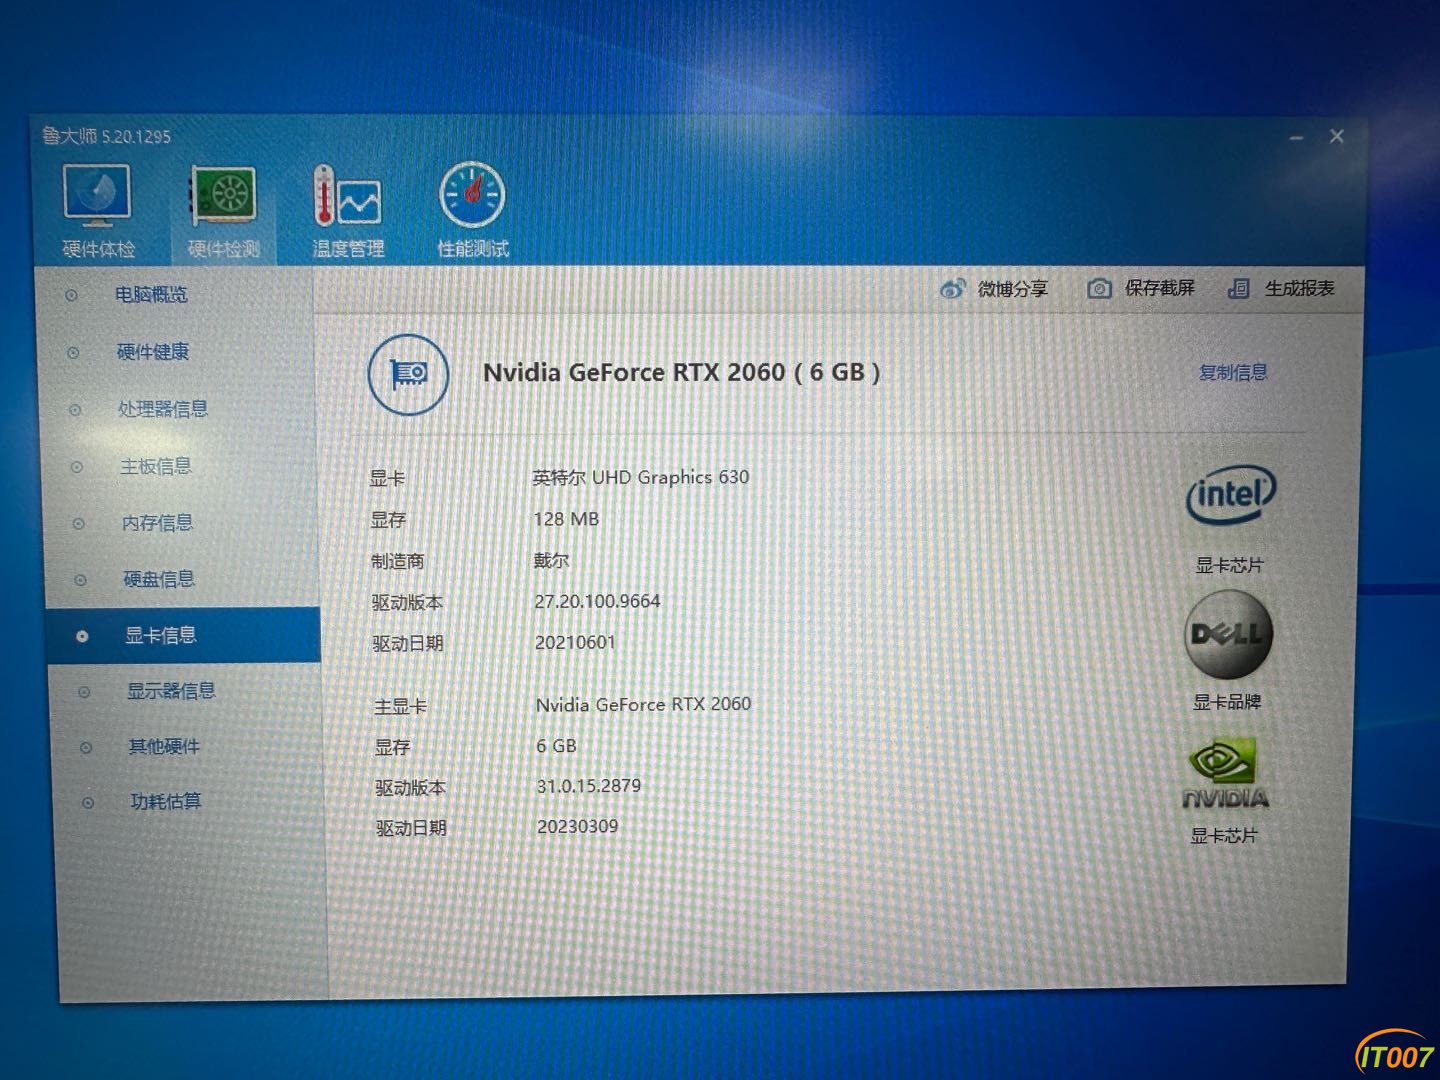This screenshot has height=1080, width=1440.
Task: Click the 鲁大师 5.20.1295 window title
Action: click(x=106, y=136)
